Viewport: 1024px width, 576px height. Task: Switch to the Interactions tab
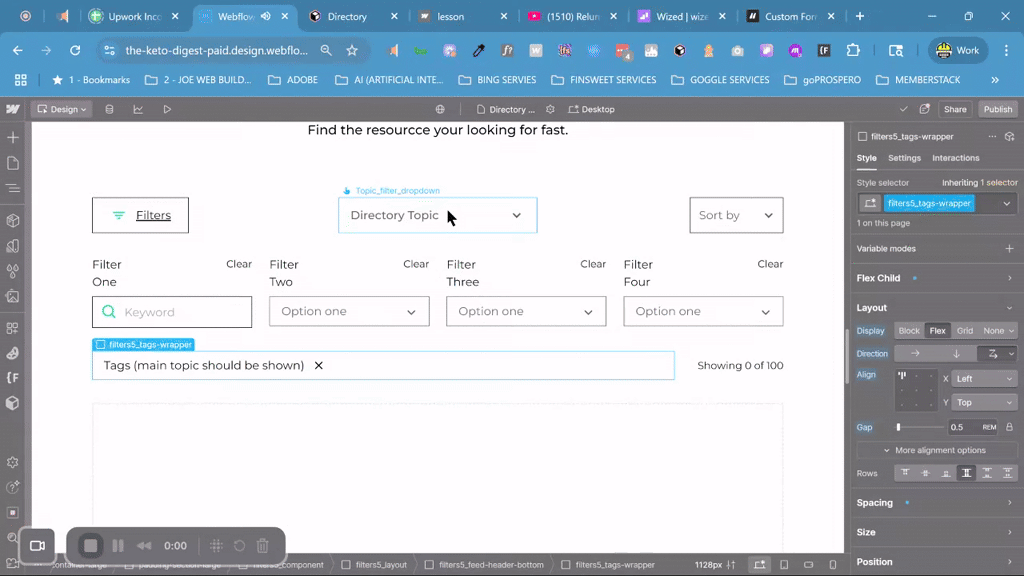pyautogui.click(x=955, y=158)
